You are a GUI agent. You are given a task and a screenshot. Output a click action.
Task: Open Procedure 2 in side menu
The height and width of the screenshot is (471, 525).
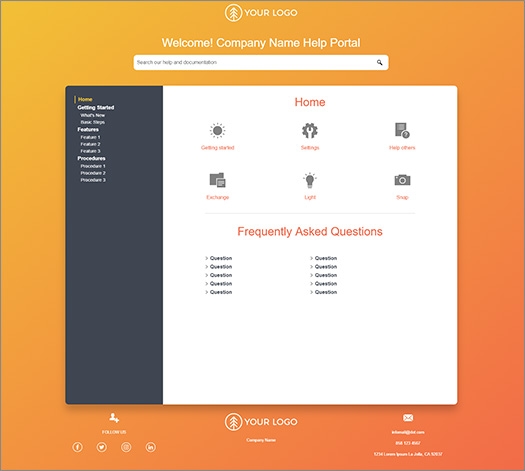pyautogui.click(x=93, y=173)
